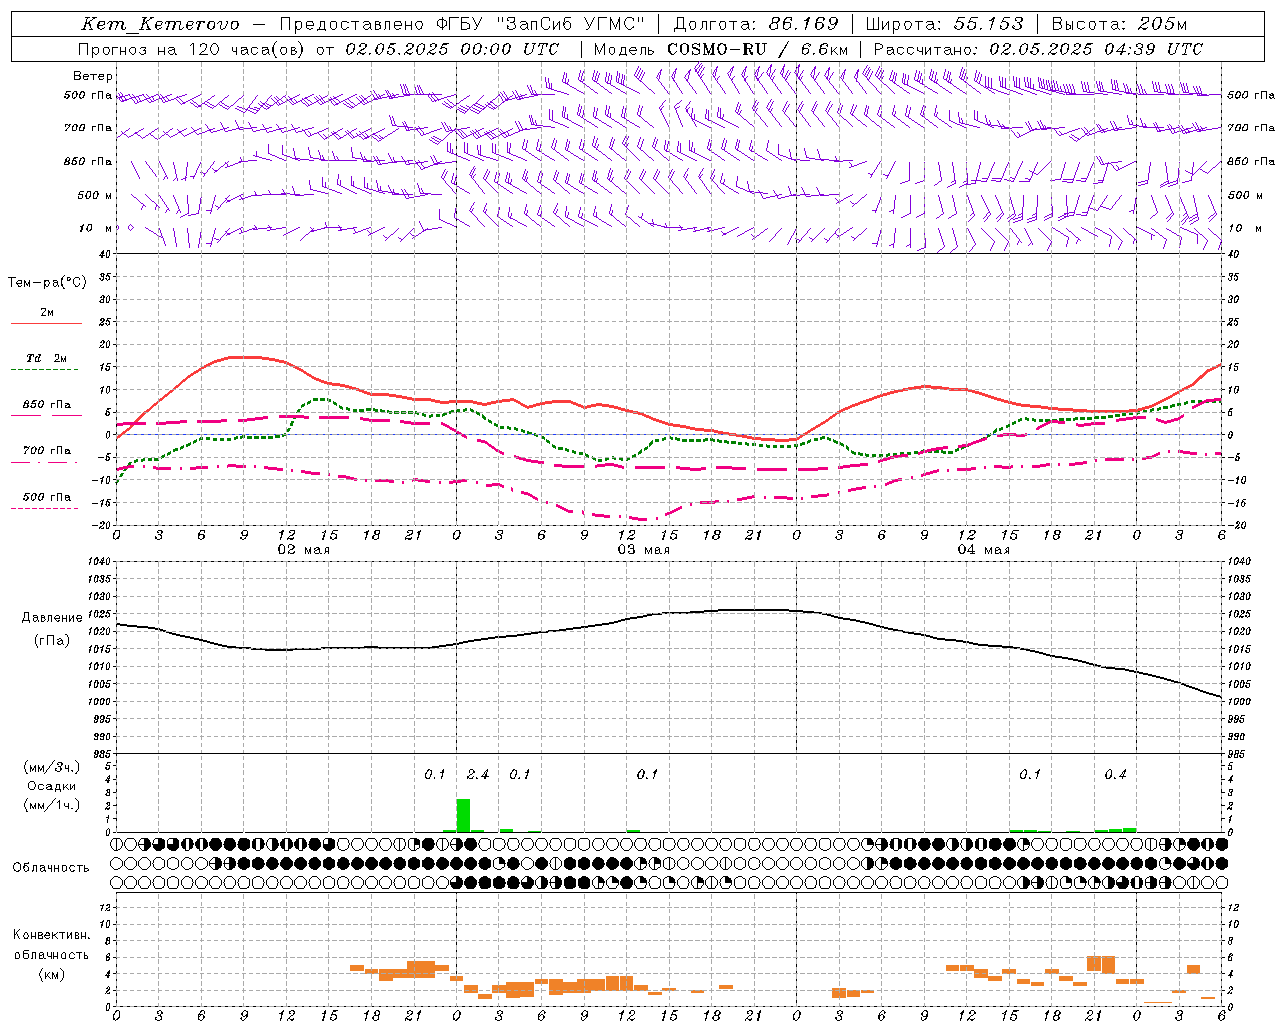The width and height of the screenshot is (1280, 1024).
Task: Select the red 2м temperature legend line
Action: pyautogui.click(x=46, y=323)
